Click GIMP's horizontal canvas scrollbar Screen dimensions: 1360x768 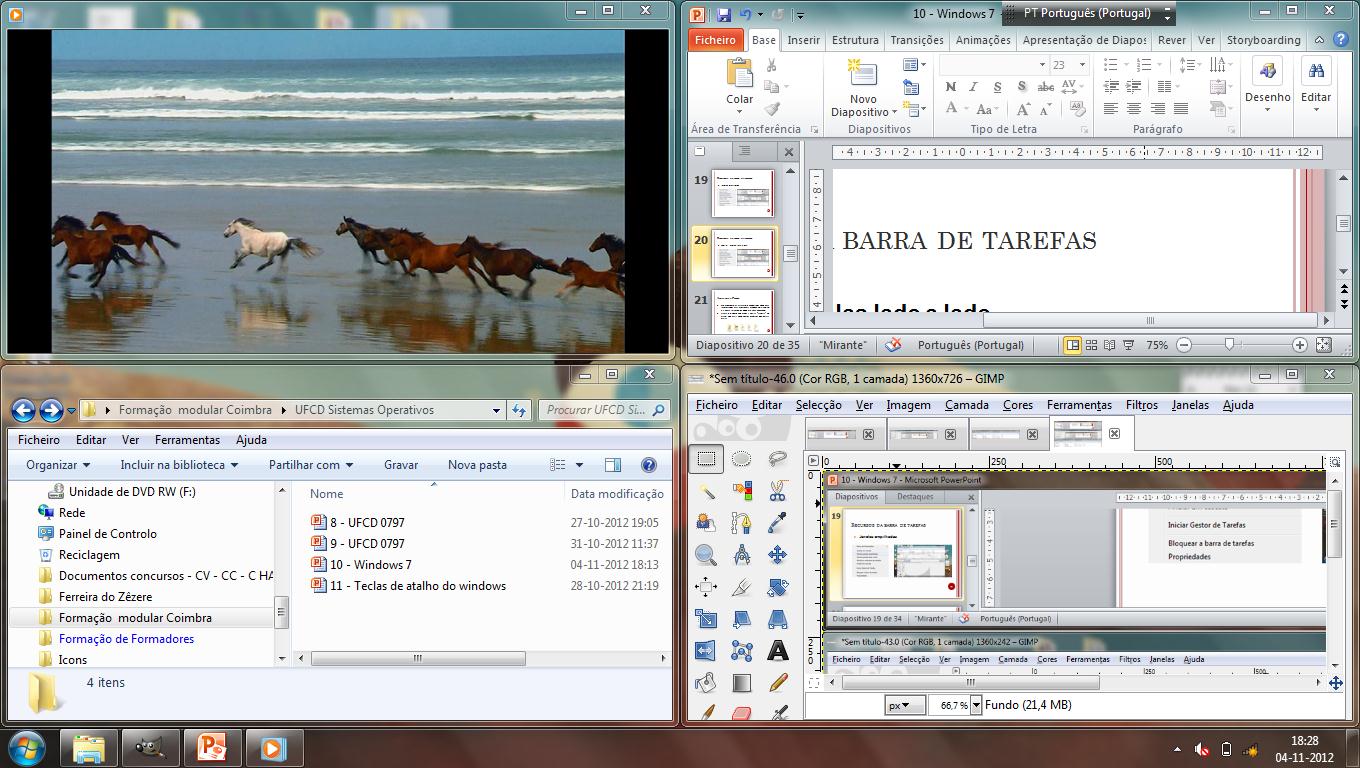(x=970, y=683)
